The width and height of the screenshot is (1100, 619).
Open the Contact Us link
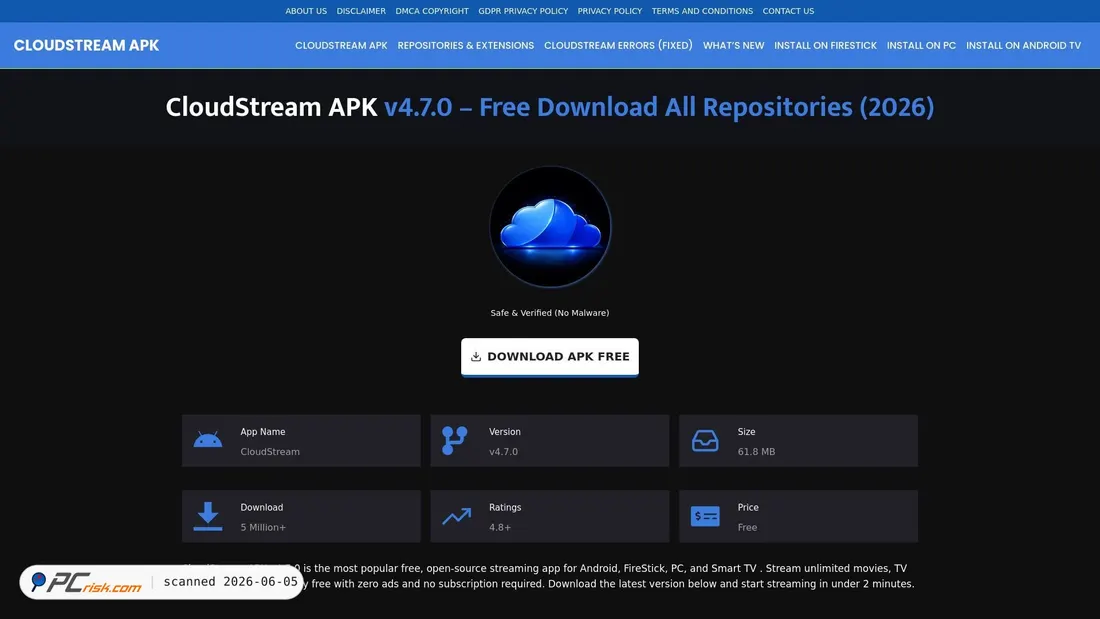(x=789, y=11)
